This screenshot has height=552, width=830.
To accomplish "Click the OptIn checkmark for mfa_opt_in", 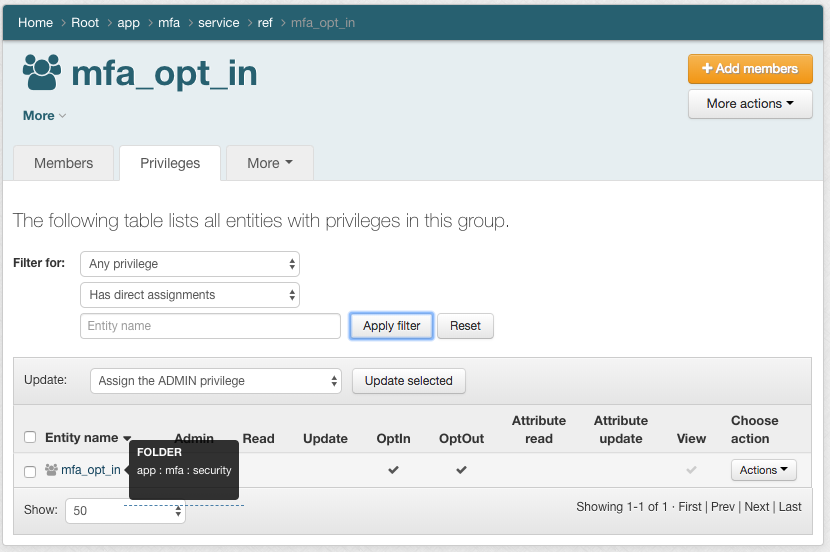I will (393, 470).
